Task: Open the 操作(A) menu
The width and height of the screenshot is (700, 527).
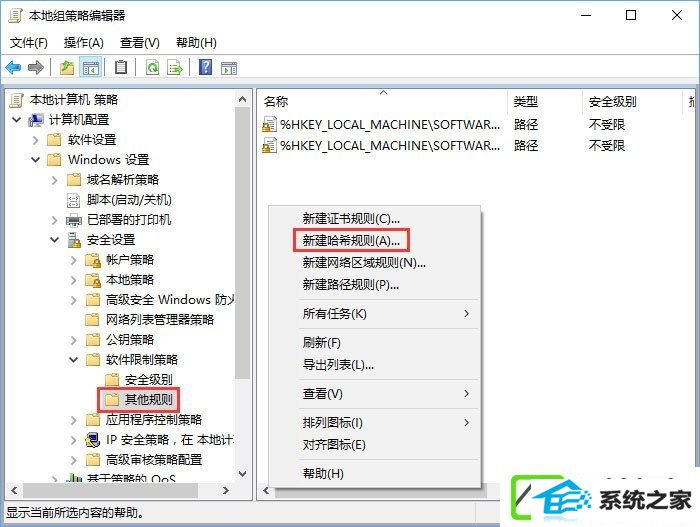Action: (x=83, y=43)
